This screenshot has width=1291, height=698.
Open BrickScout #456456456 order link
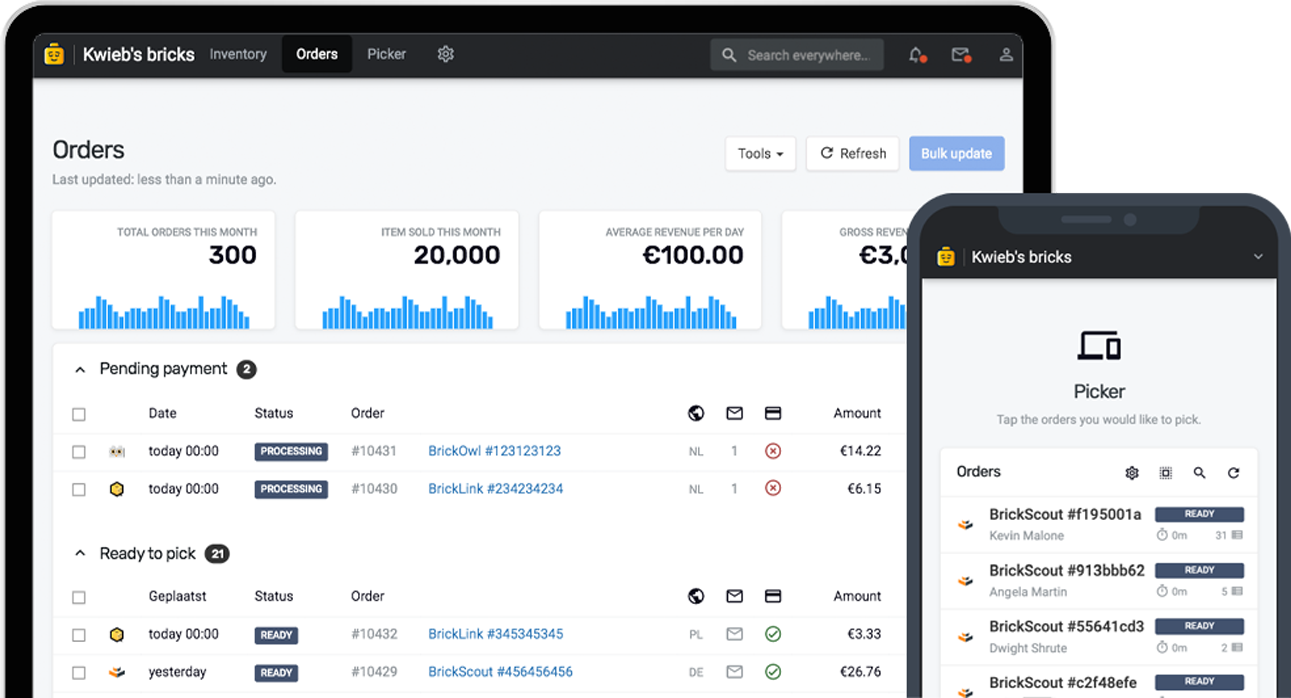pos(500,672)
